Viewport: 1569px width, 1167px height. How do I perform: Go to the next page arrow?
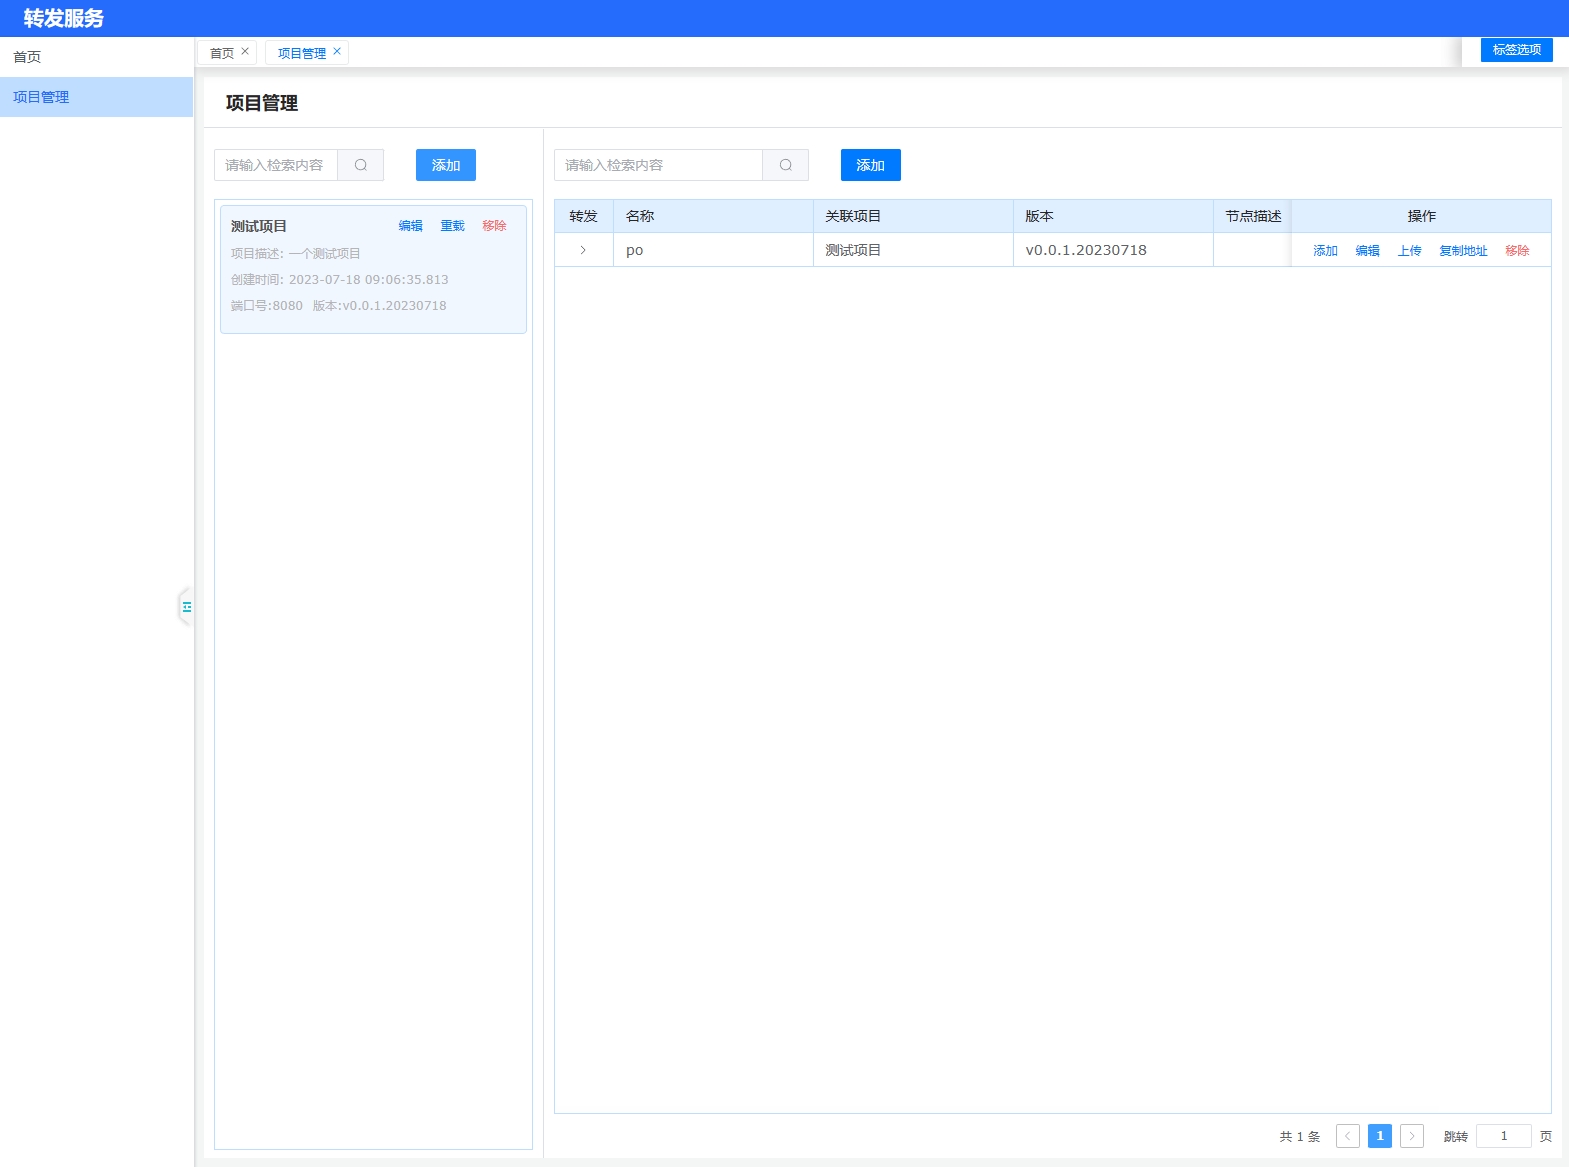(1412, 1136)
